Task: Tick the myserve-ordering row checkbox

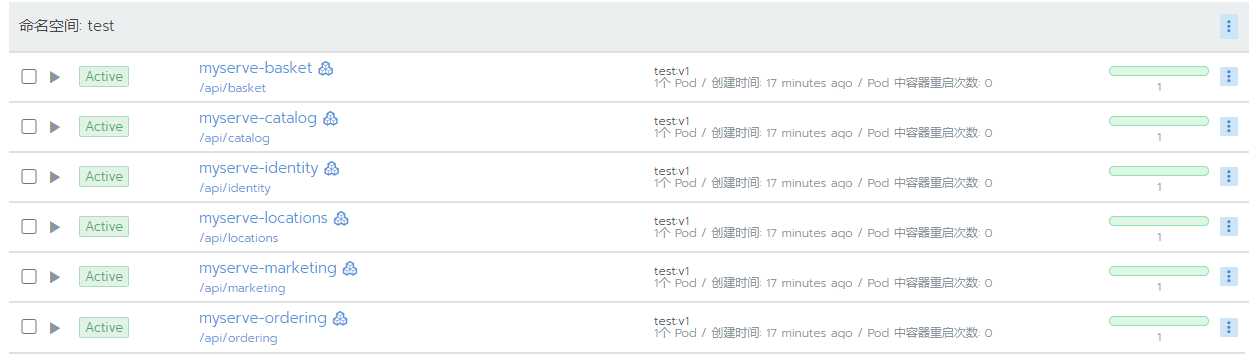Action: click(29, 327)
